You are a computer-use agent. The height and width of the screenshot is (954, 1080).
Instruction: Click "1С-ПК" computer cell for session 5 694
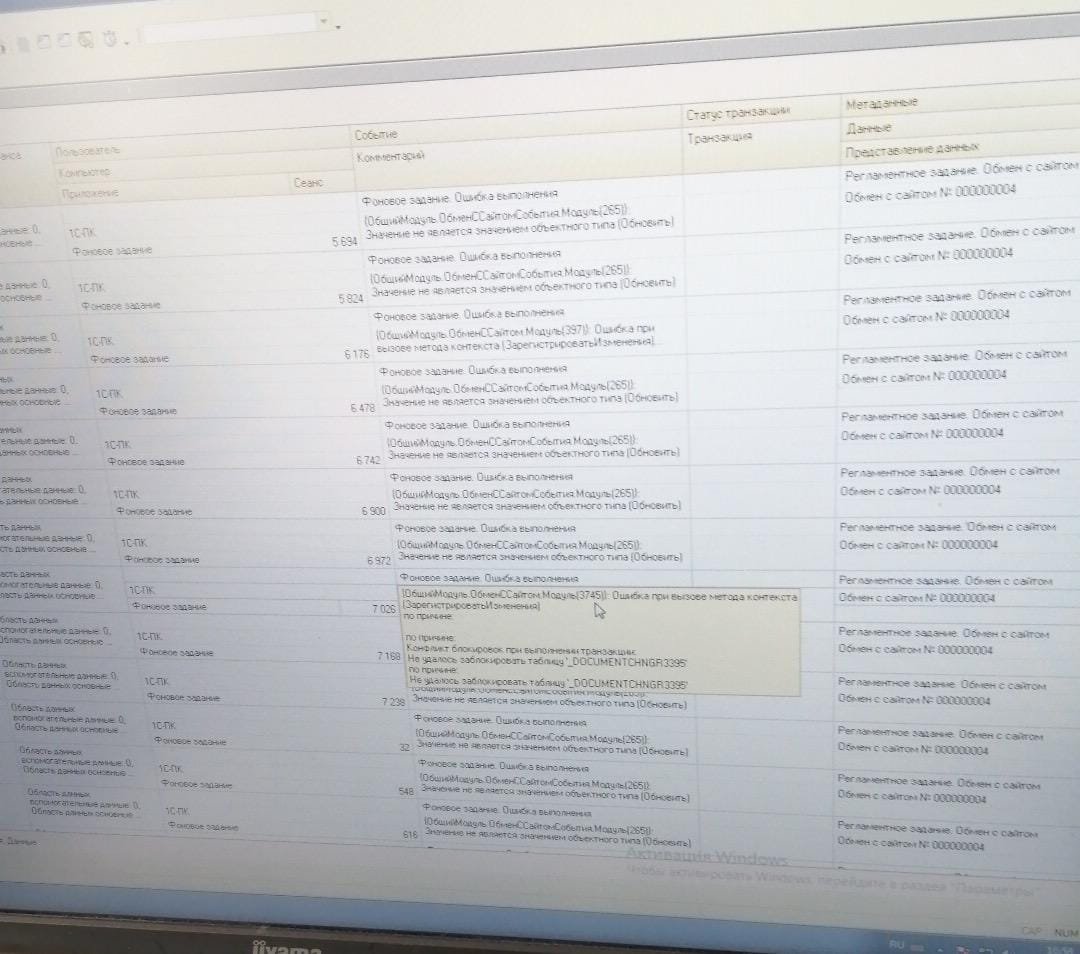pos(81,233)
